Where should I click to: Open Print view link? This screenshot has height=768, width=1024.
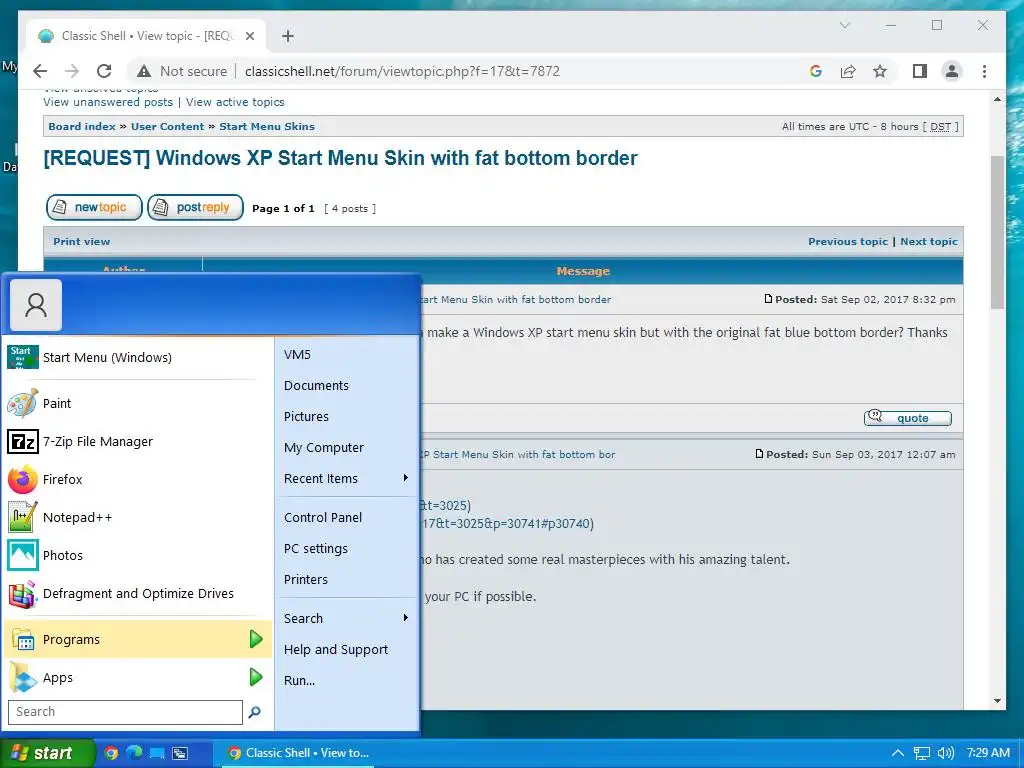coord(82,242)
